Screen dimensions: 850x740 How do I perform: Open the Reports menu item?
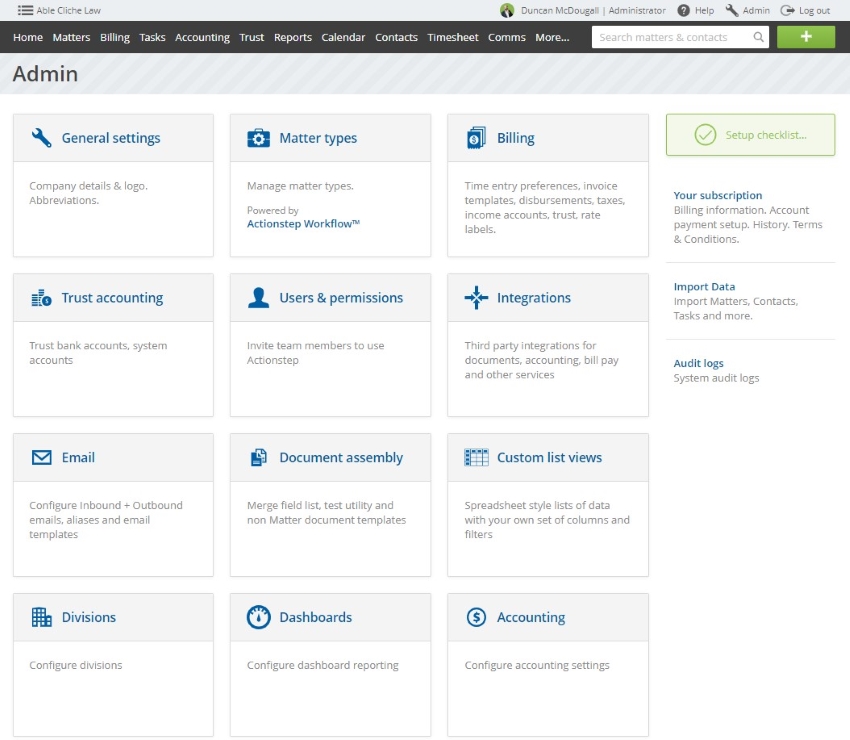pos(293,37)
